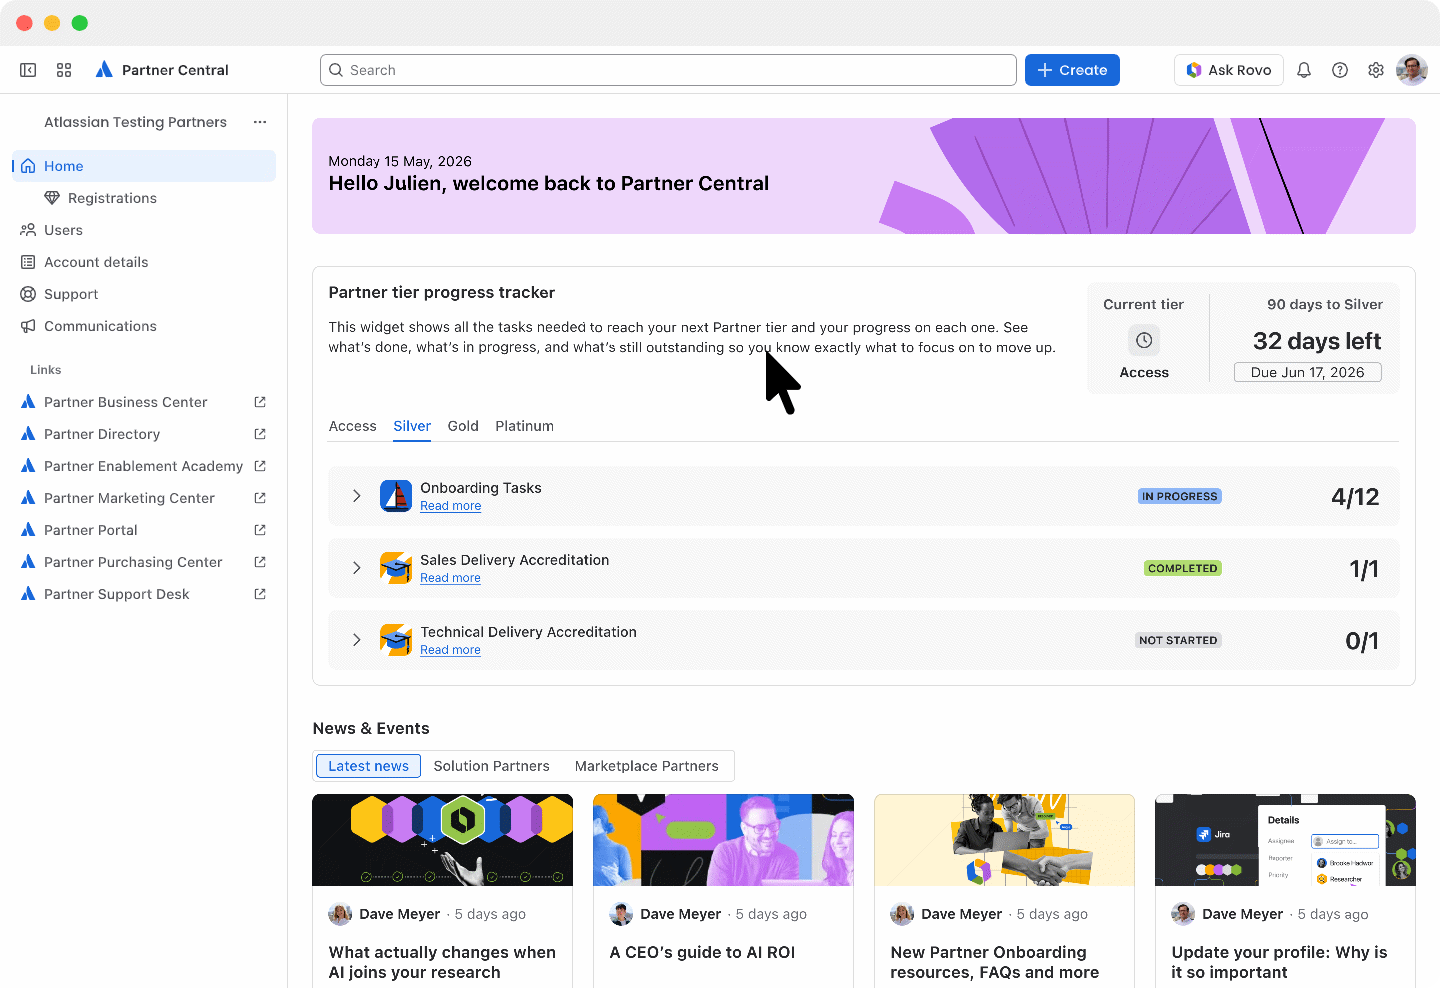Viewport: 1440px width, 988px height.
Task: Open Atlassian Testing Partners more options menu
Action: 260,122
